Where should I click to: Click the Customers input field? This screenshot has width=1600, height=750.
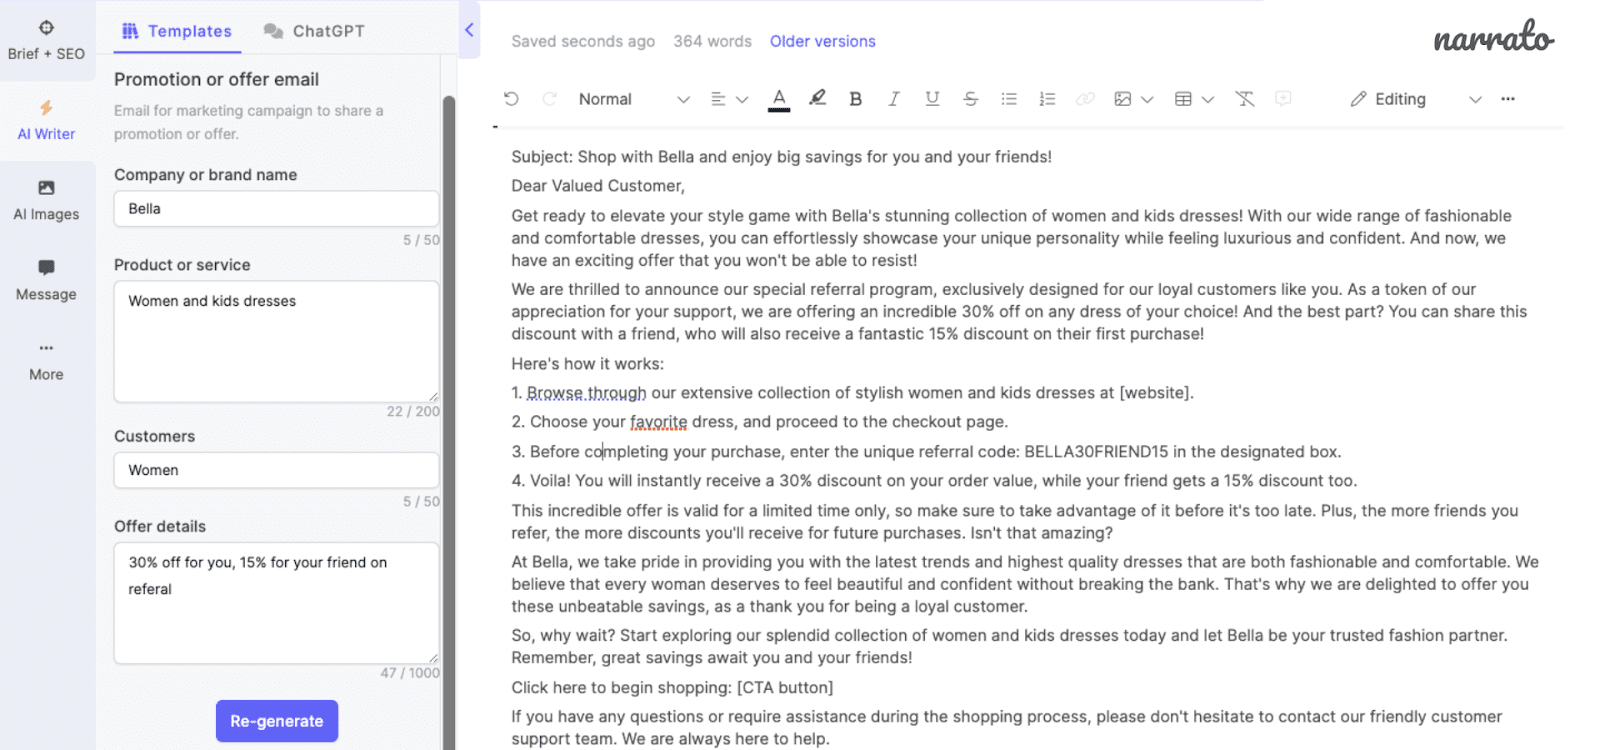(276, 470)
